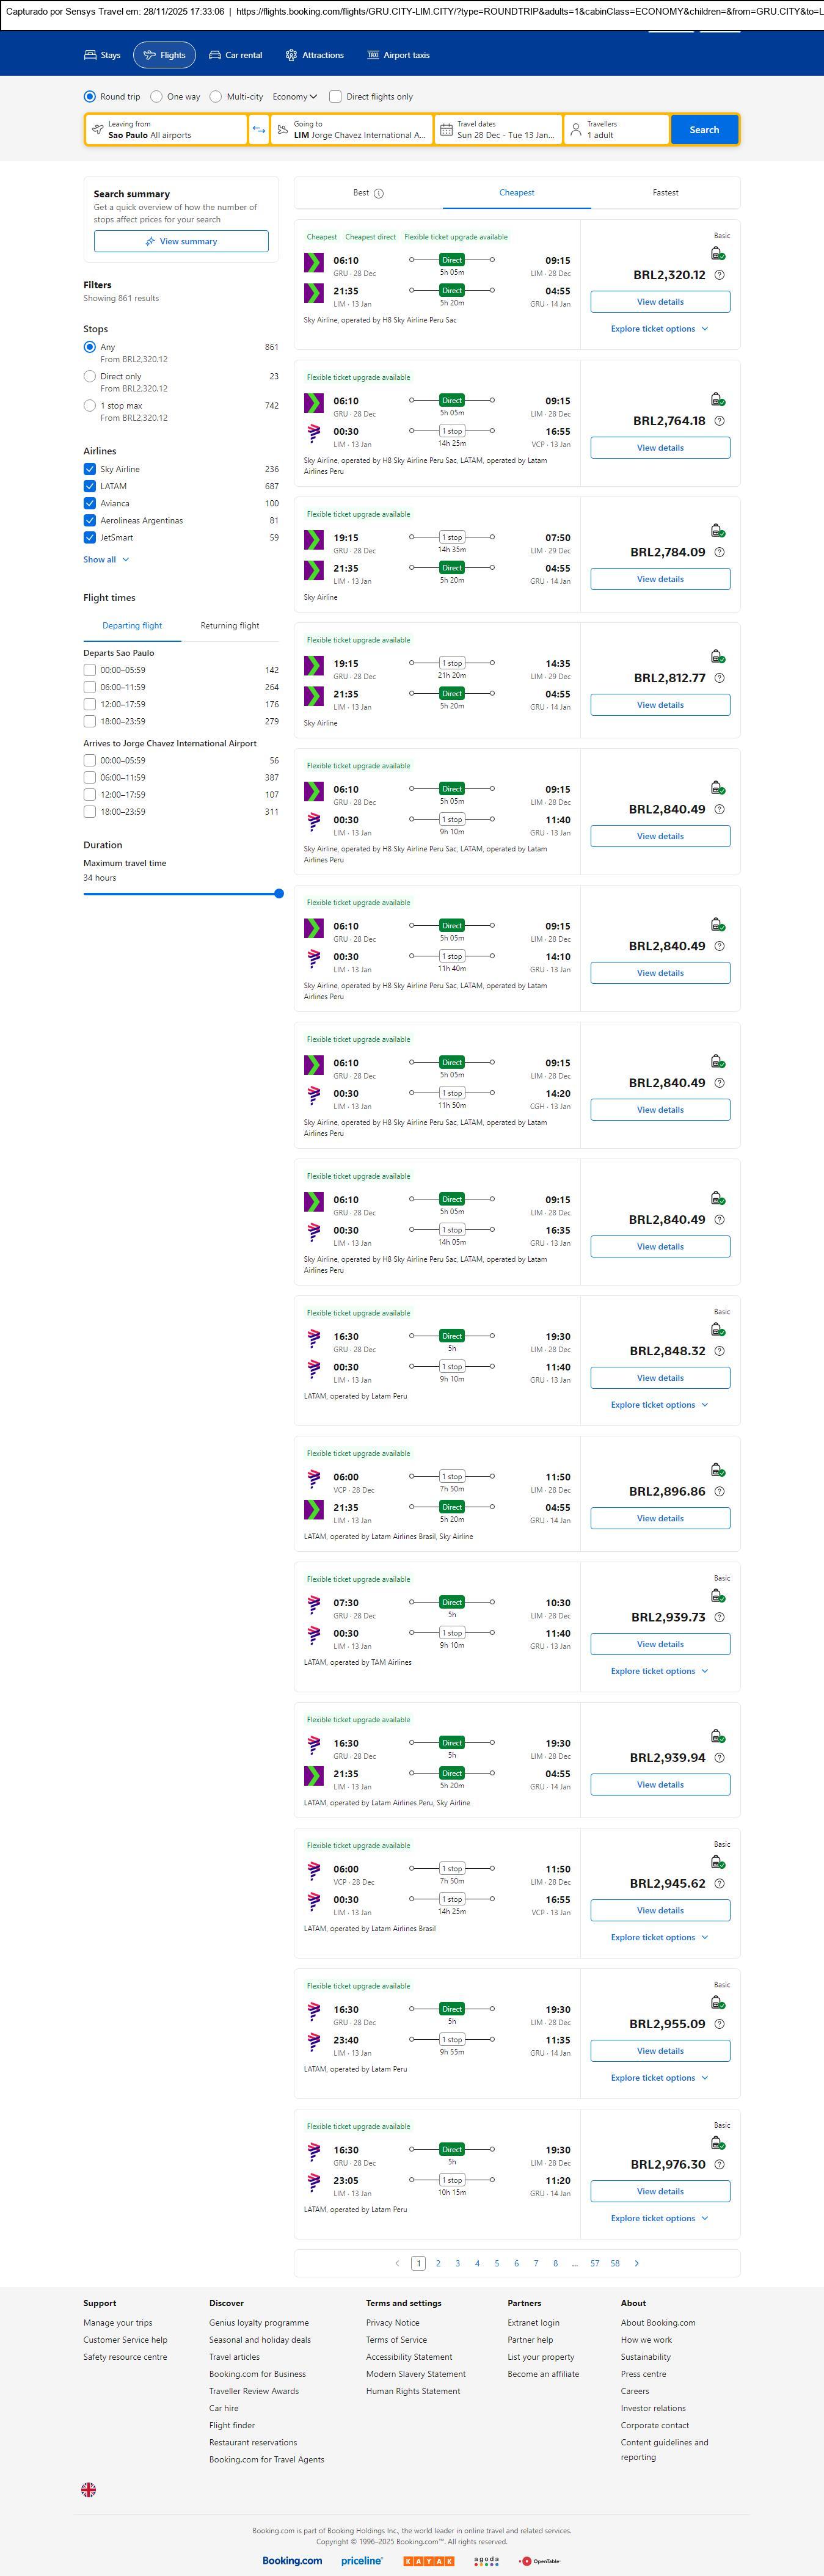Click the info icon beside the Best tab

point(379,193)
